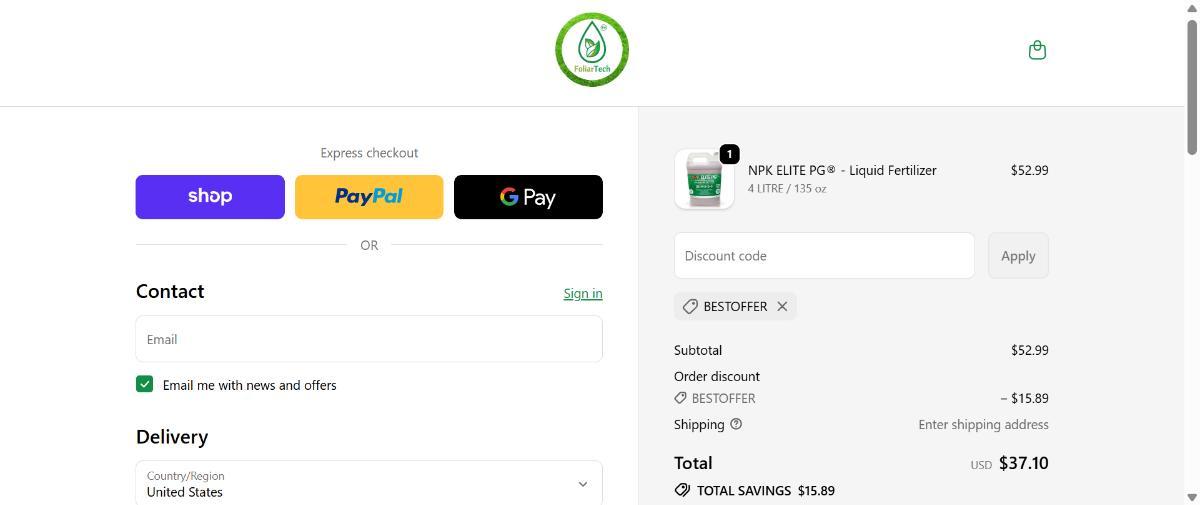Screen dimensions: 1200x505
Task: Click the NPK ELITE PG product thumbnail
Action: pyautogui.click(x=704, y=181)
